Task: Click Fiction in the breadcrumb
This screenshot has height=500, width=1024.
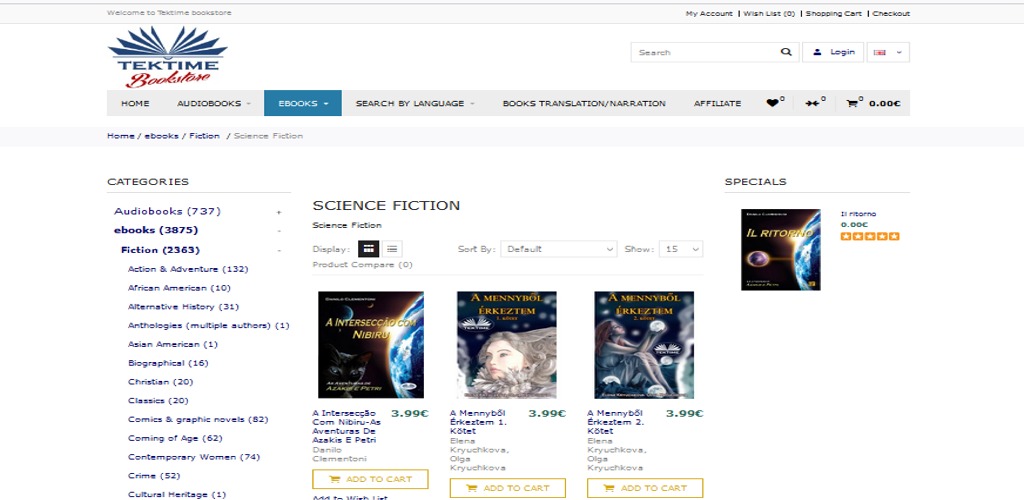Action: point(204,136)
